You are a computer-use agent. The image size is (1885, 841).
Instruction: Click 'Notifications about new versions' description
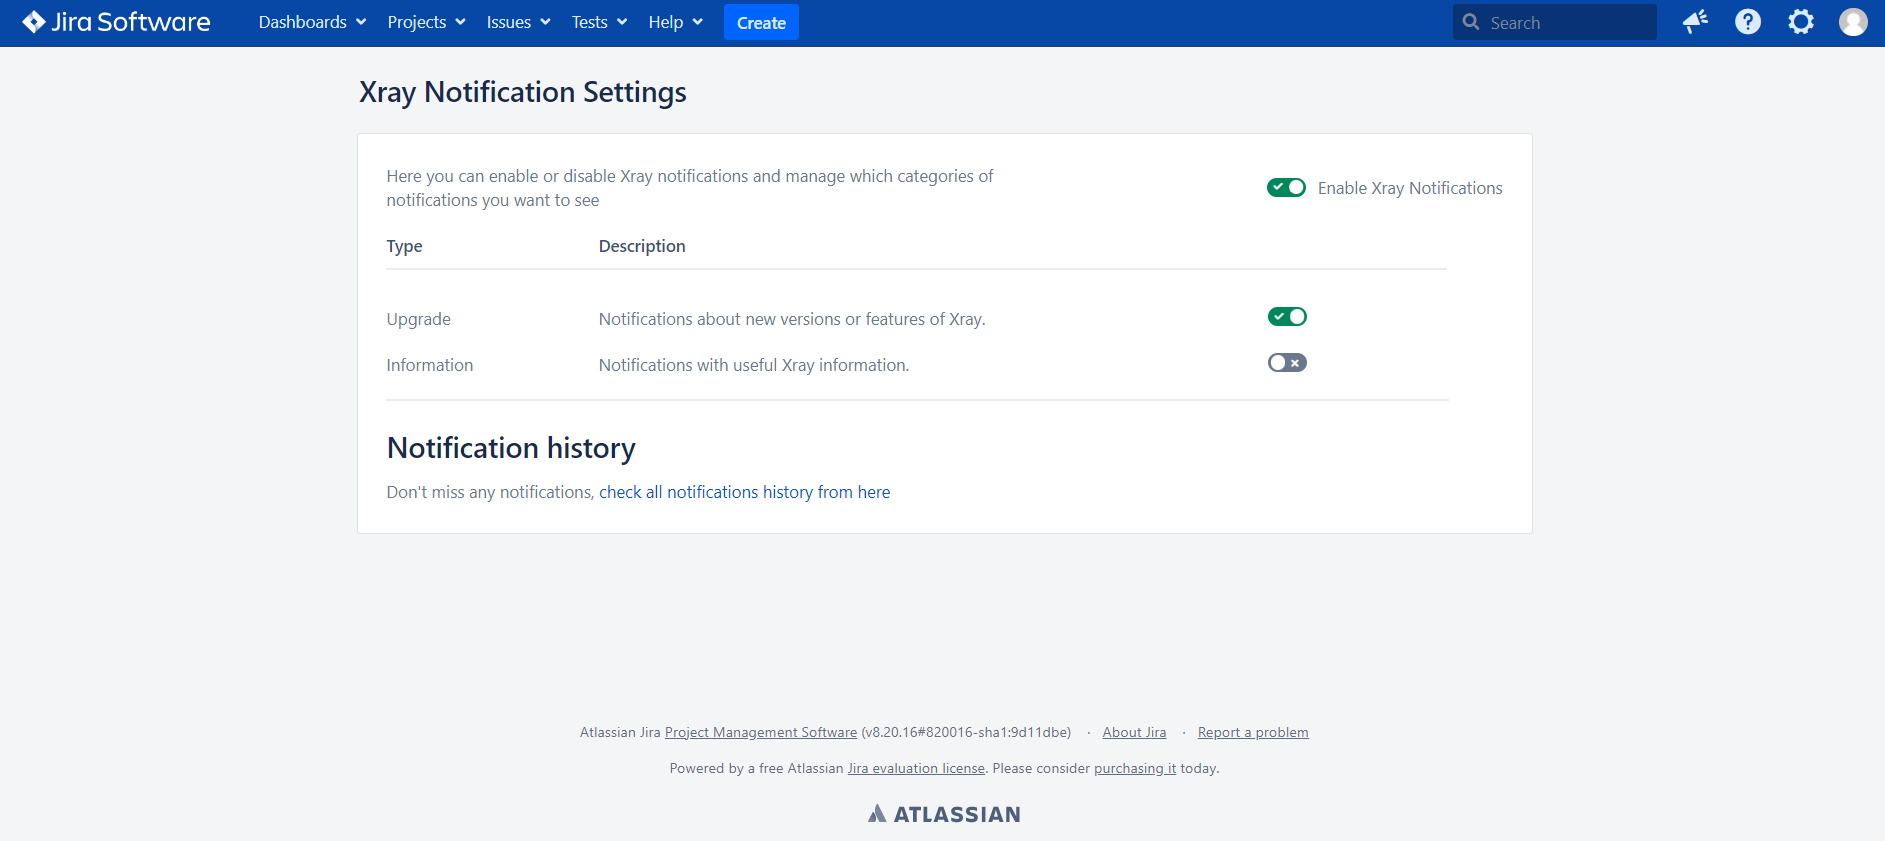(x=792, y=319)
